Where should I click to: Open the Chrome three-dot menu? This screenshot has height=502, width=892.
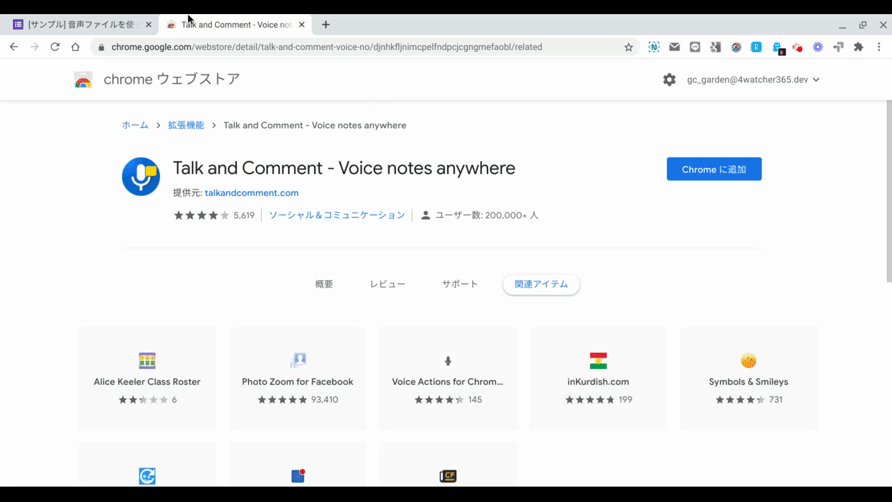click(x=879, y=47)
